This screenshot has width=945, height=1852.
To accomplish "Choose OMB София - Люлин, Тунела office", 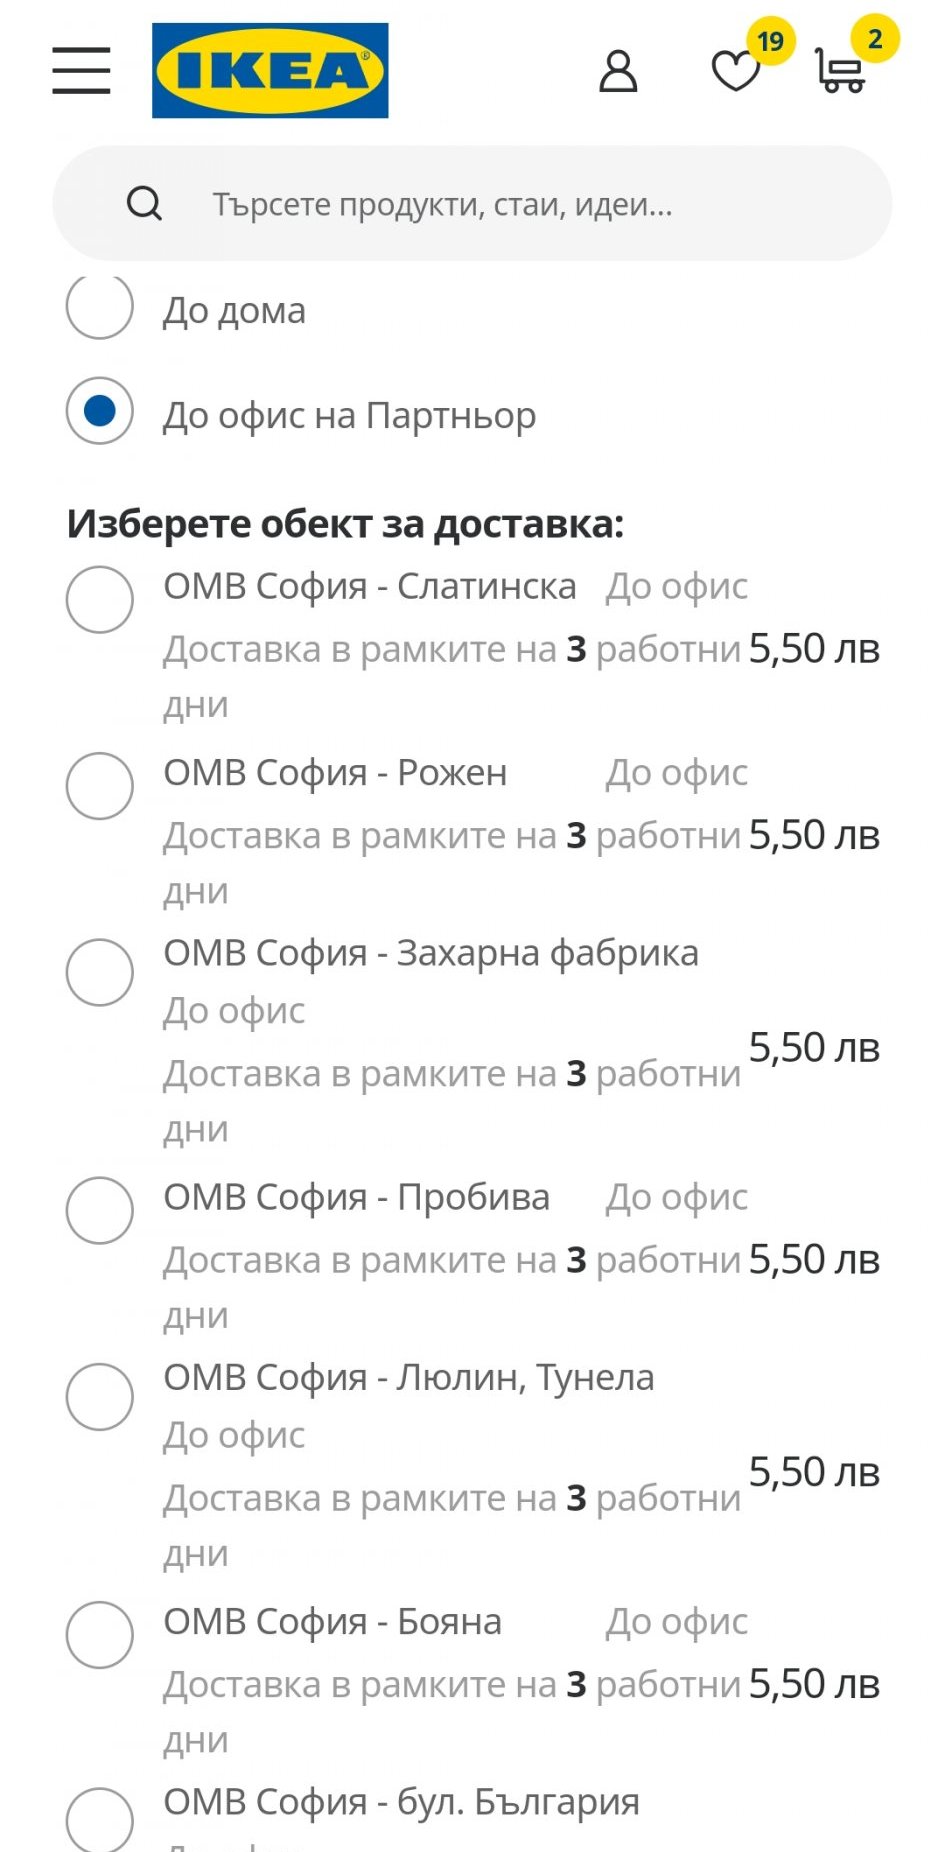I will point(100,1396).
